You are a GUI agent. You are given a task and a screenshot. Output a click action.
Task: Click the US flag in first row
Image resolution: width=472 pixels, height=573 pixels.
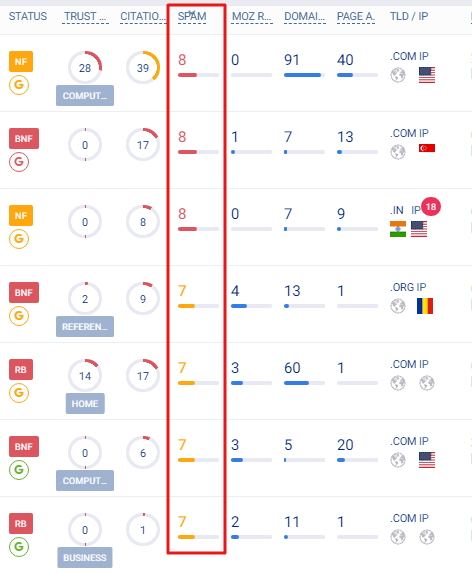(427, 75)
